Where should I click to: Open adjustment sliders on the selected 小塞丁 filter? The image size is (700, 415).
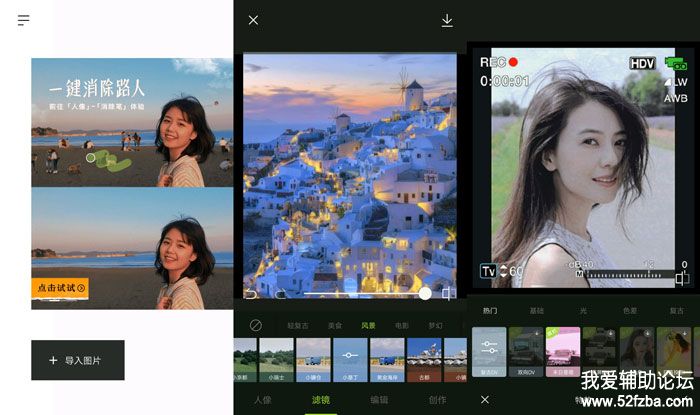tap(349, 355)
